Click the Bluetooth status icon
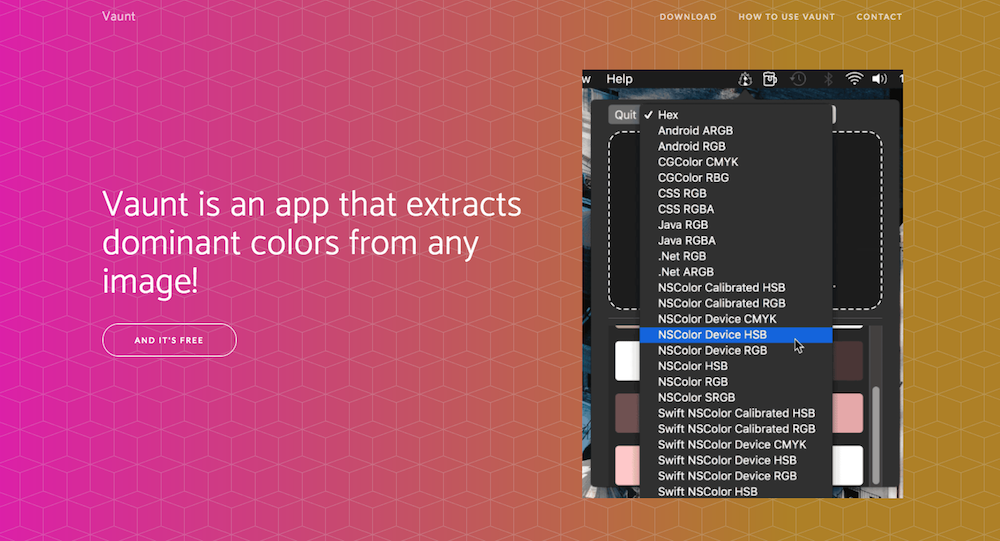Image resolution: width=1000 pixels, height=541 pixels. click(827, 79)
